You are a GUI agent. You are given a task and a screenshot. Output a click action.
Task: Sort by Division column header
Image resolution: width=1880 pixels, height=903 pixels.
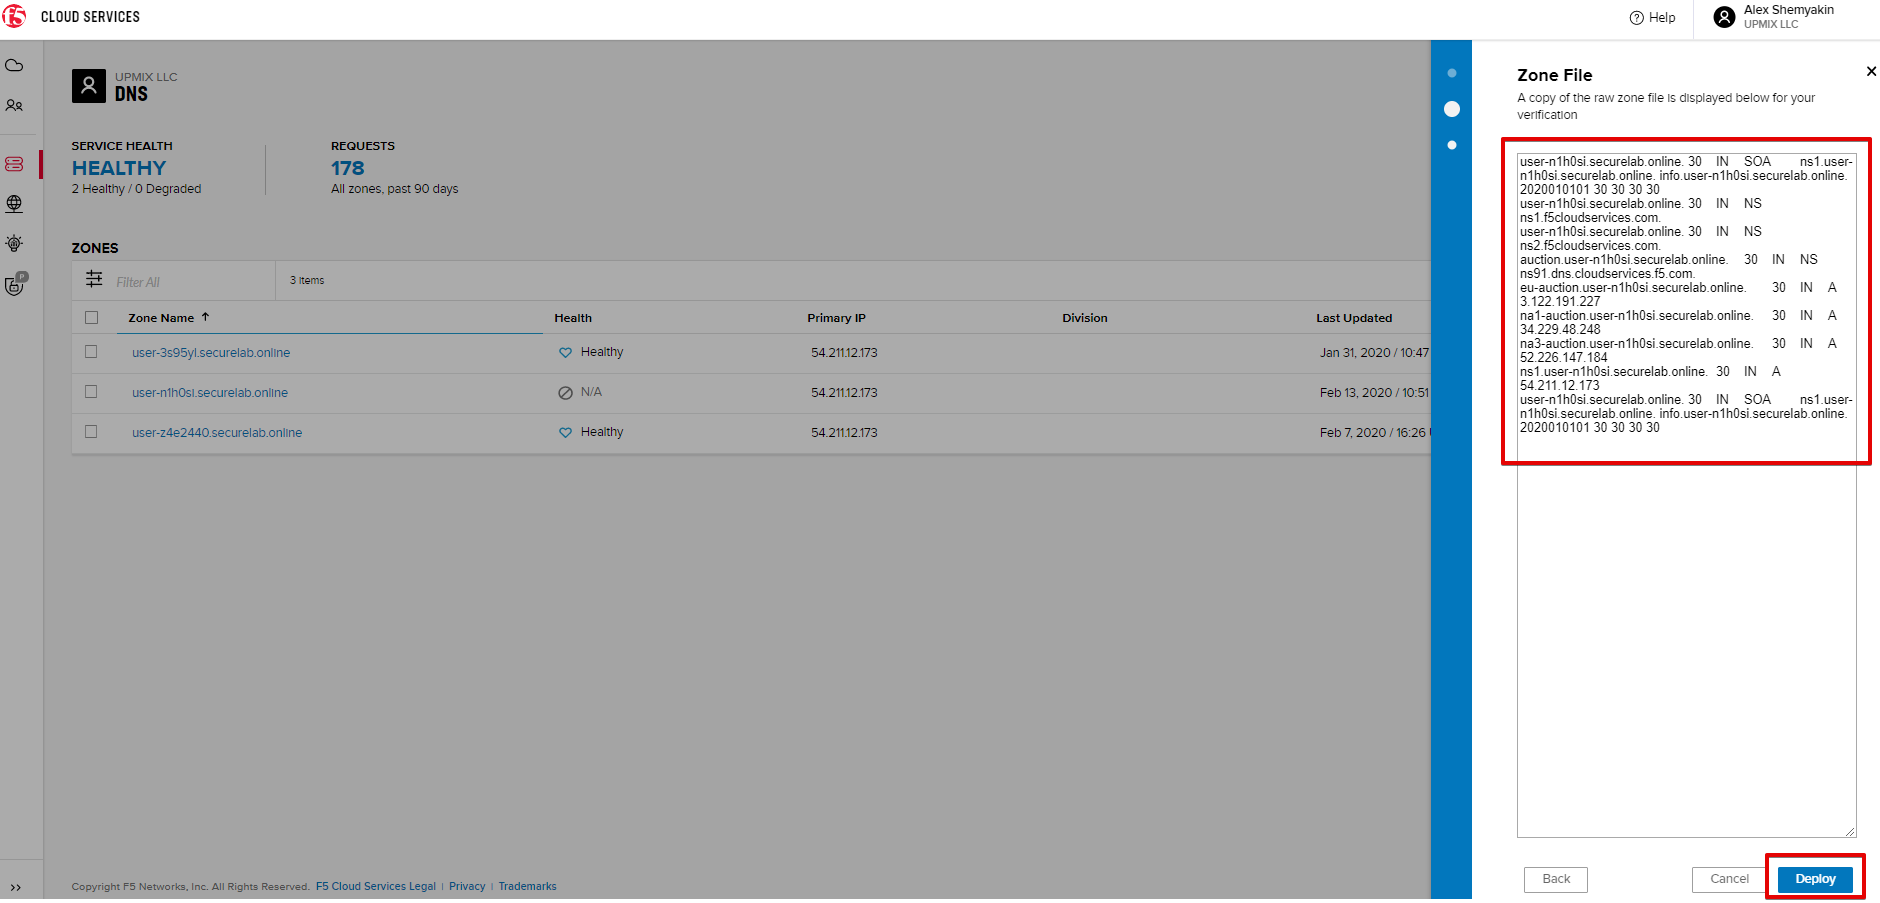[1084, 318]
